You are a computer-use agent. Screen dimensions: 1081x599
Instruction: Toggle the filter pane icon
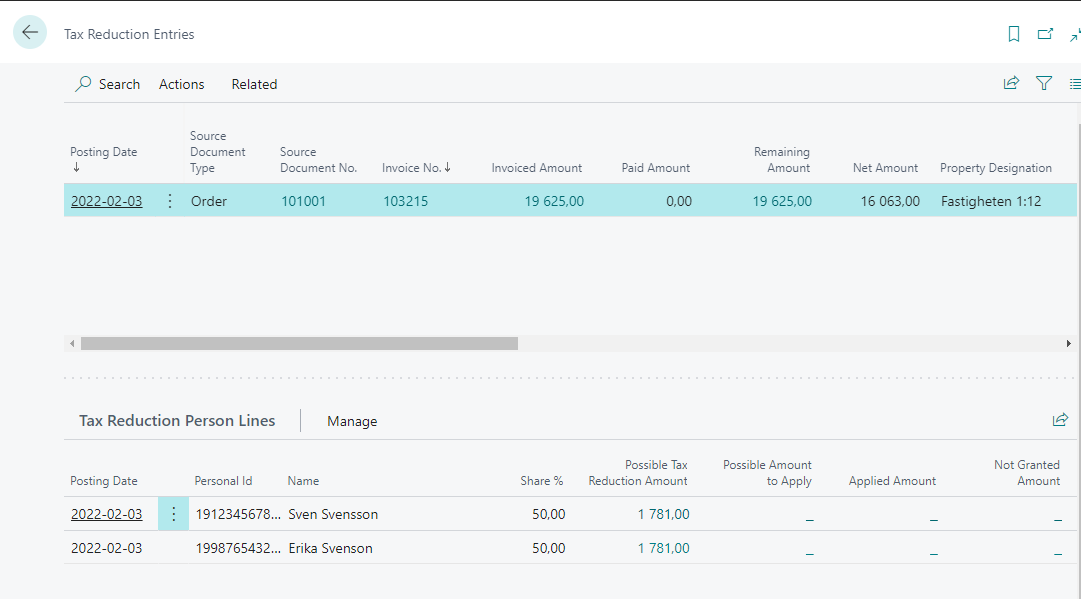[1044, 83]
